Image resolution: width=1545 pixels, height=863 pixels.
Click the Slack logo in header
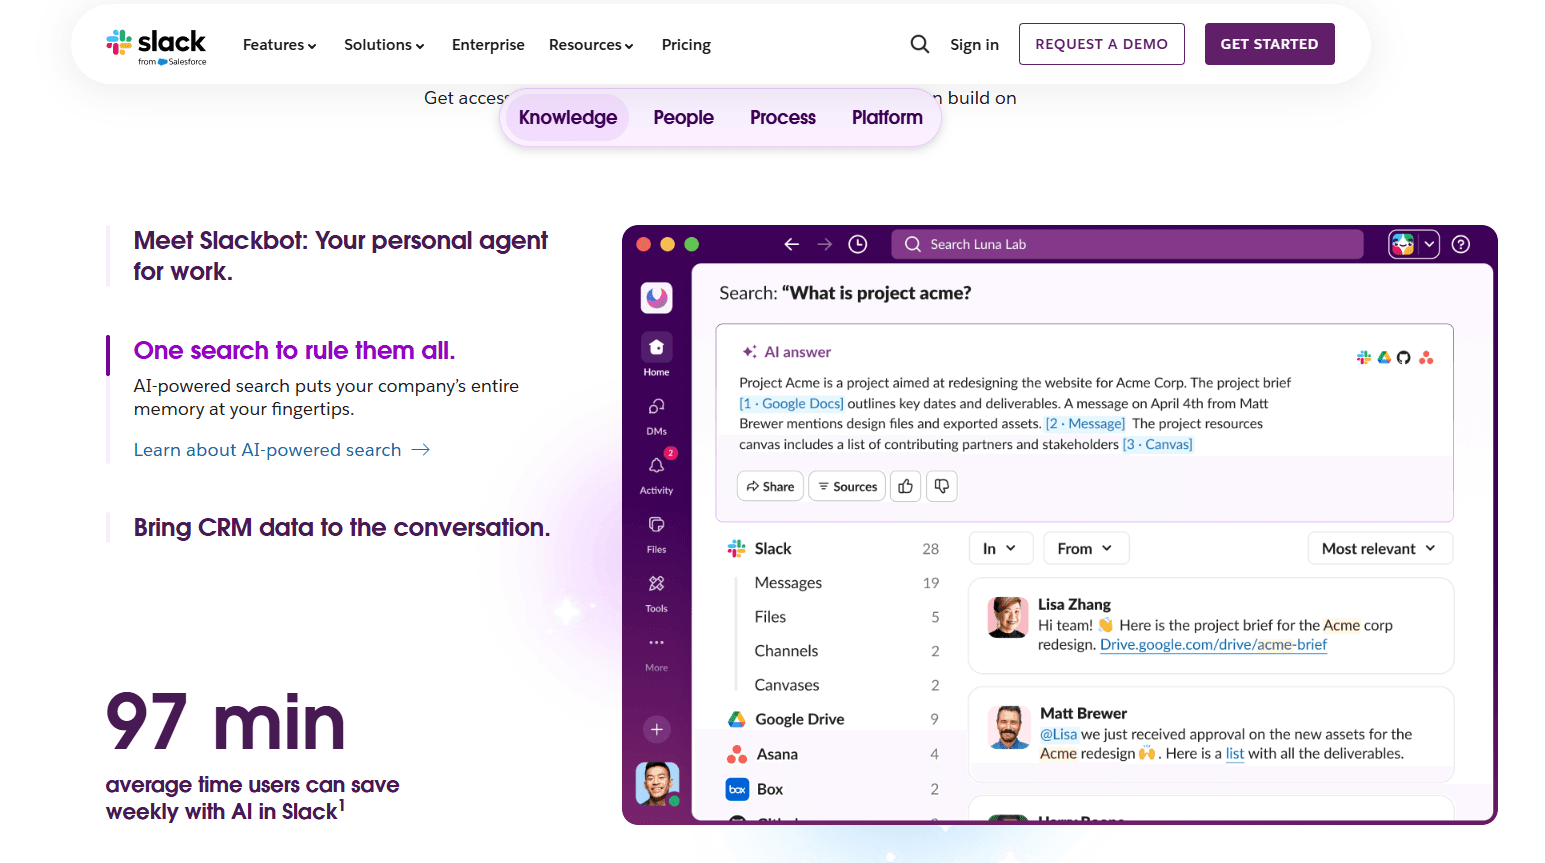coord(156,45)
